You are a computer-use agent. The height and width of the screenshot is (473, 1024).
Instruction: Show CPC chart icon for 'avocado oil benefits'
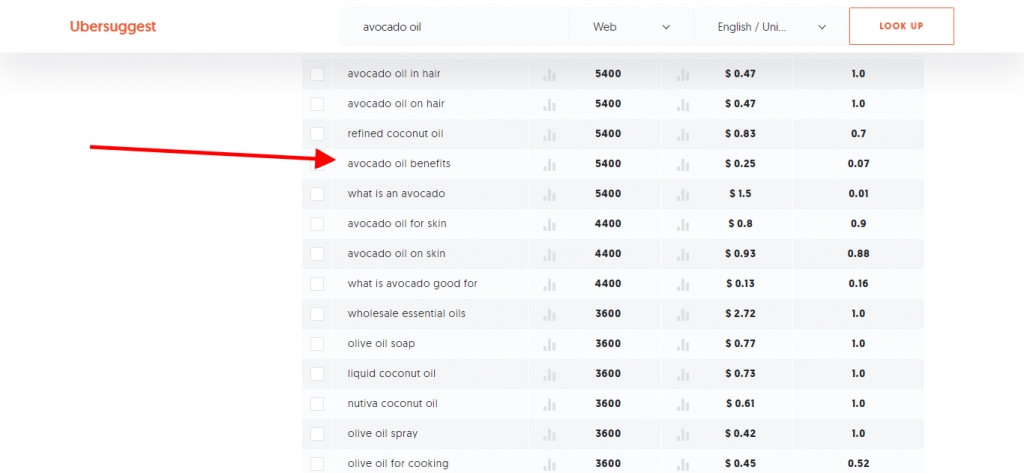coord(683,165)
